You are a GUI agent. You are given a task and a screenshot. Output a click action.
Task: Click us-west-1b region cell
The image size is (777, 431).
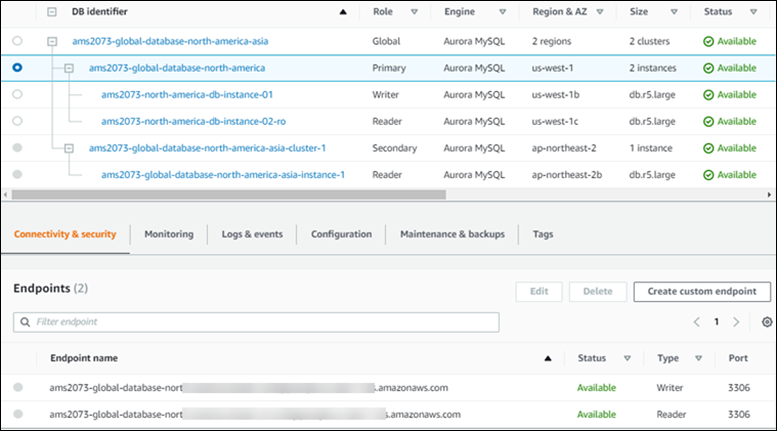[555, 95]
